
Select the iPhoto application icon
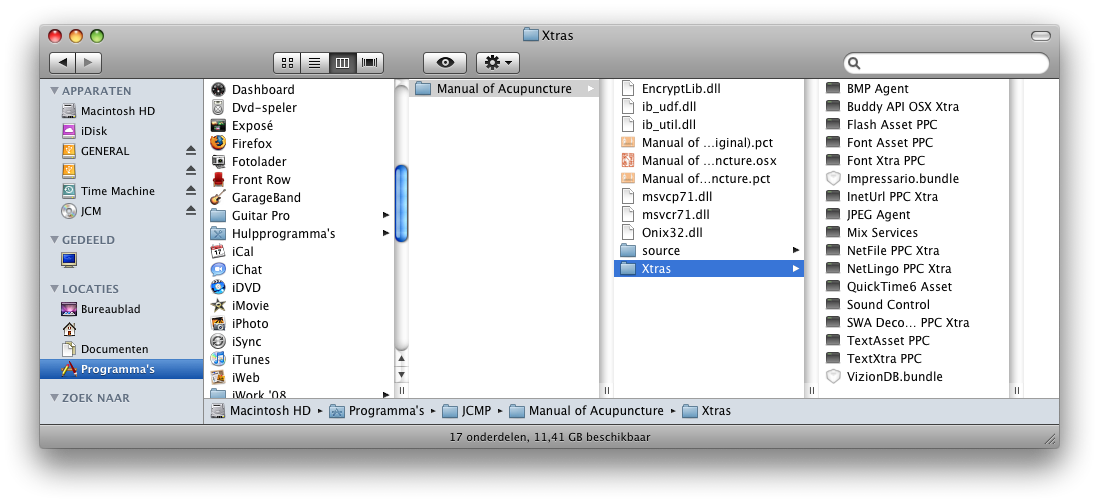(x=219, y=324)
